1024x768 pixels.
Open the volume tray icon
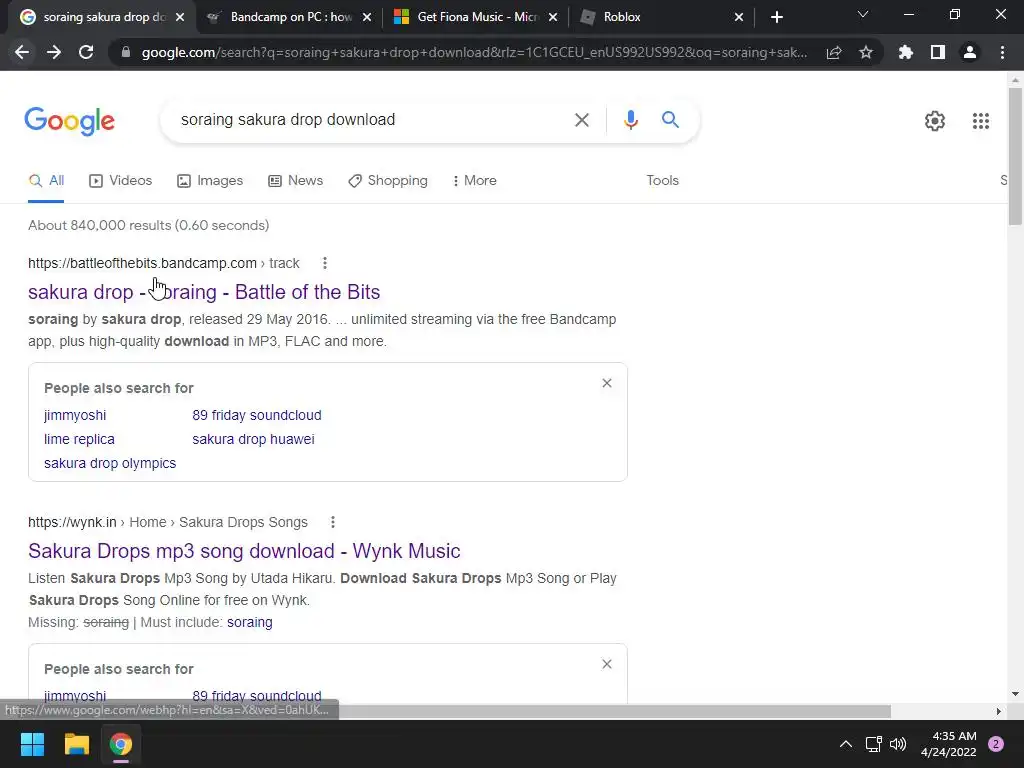tap(898, 744)
